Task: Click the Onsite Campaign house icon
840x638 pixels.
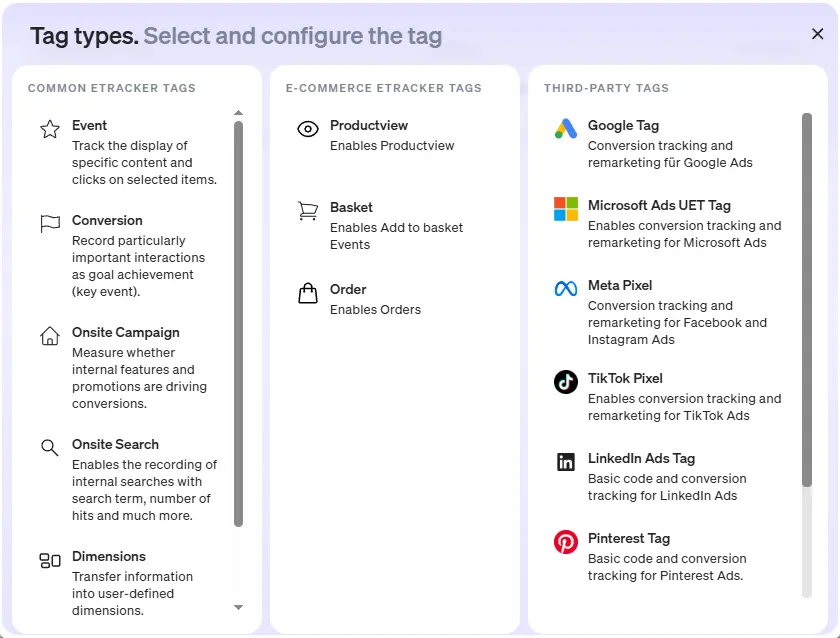Action: point(50,336)
